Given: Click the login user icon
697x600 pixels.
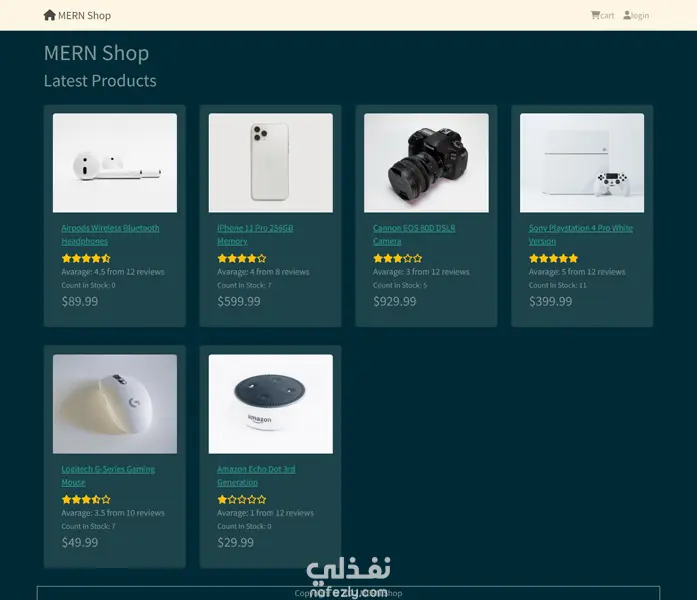Looking at the screenshot, I should click(x=627, y=15).
